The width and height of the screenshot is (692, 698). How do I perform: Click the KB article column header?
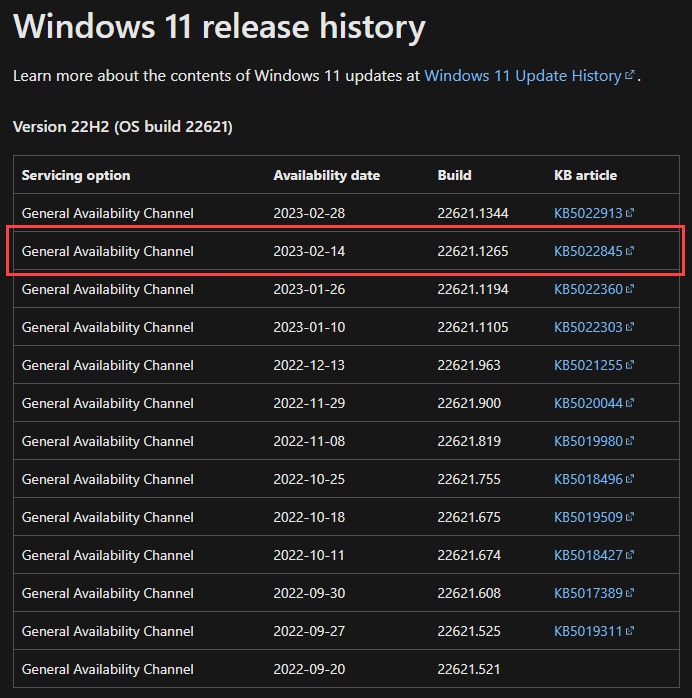(x=585, y=175)
